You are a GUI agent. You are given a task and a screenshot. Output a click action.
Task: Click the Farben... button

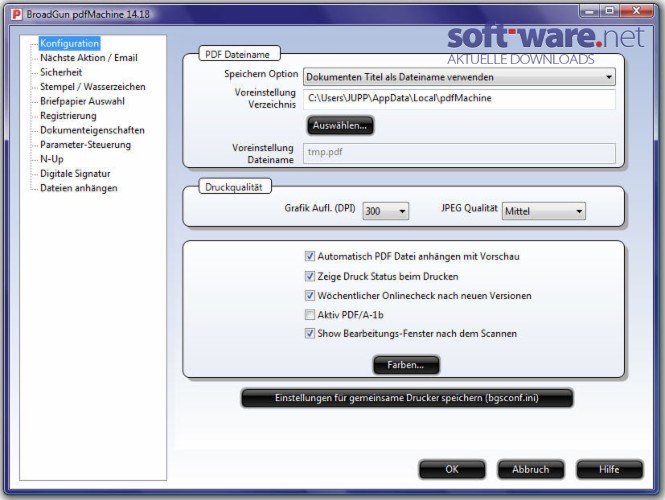406,365
